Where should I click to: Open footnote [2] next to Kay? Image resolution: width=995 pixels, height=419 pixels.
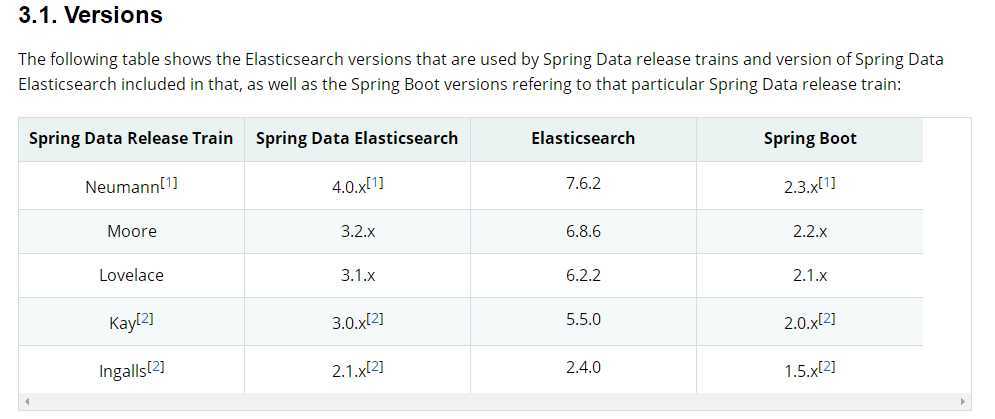145,319
